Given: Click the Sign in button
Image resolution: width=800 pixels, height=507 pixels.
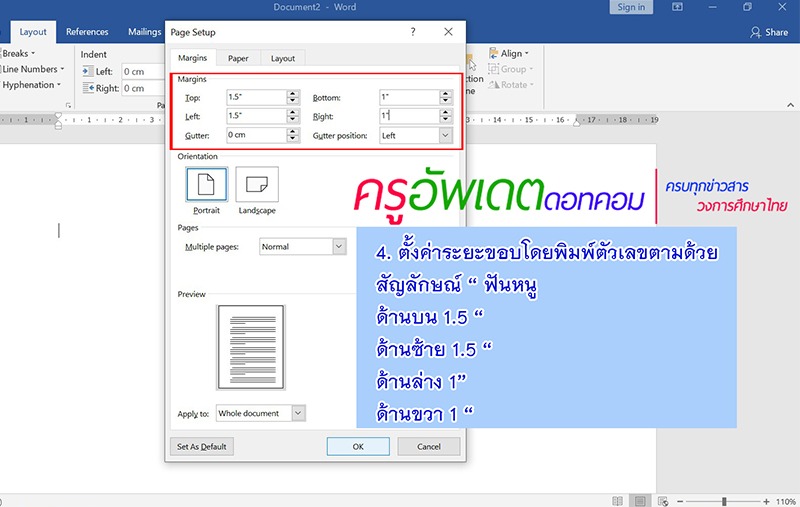Looking at the screenshot, I should [631, 7].
